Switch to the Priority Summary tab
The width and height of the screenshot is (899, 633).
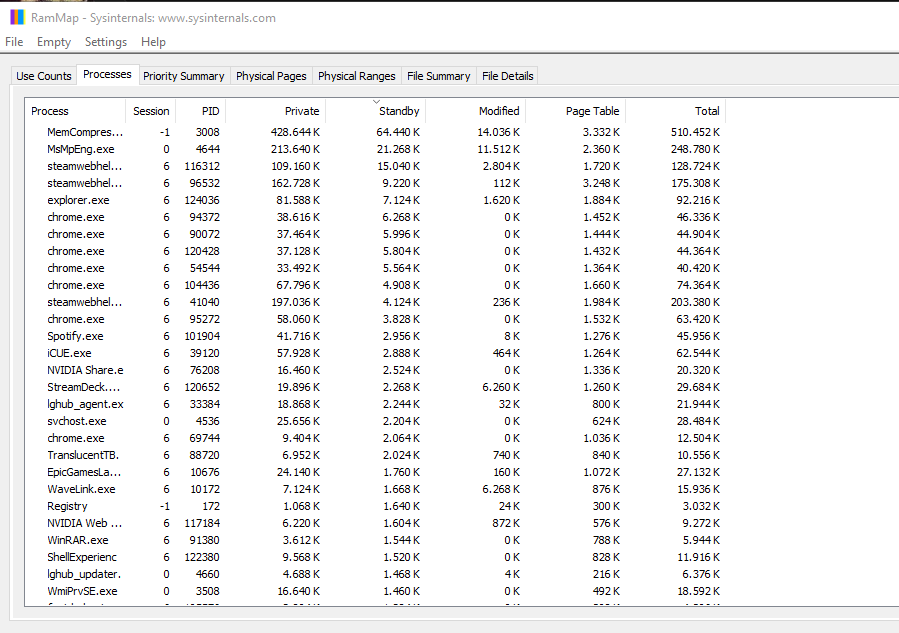pos(183,76)
